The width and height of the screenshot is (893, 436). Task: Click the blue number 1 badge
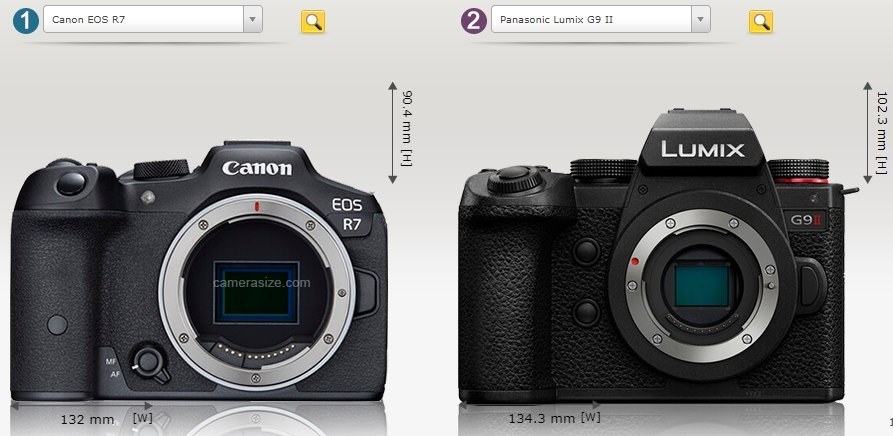[25, 20]
